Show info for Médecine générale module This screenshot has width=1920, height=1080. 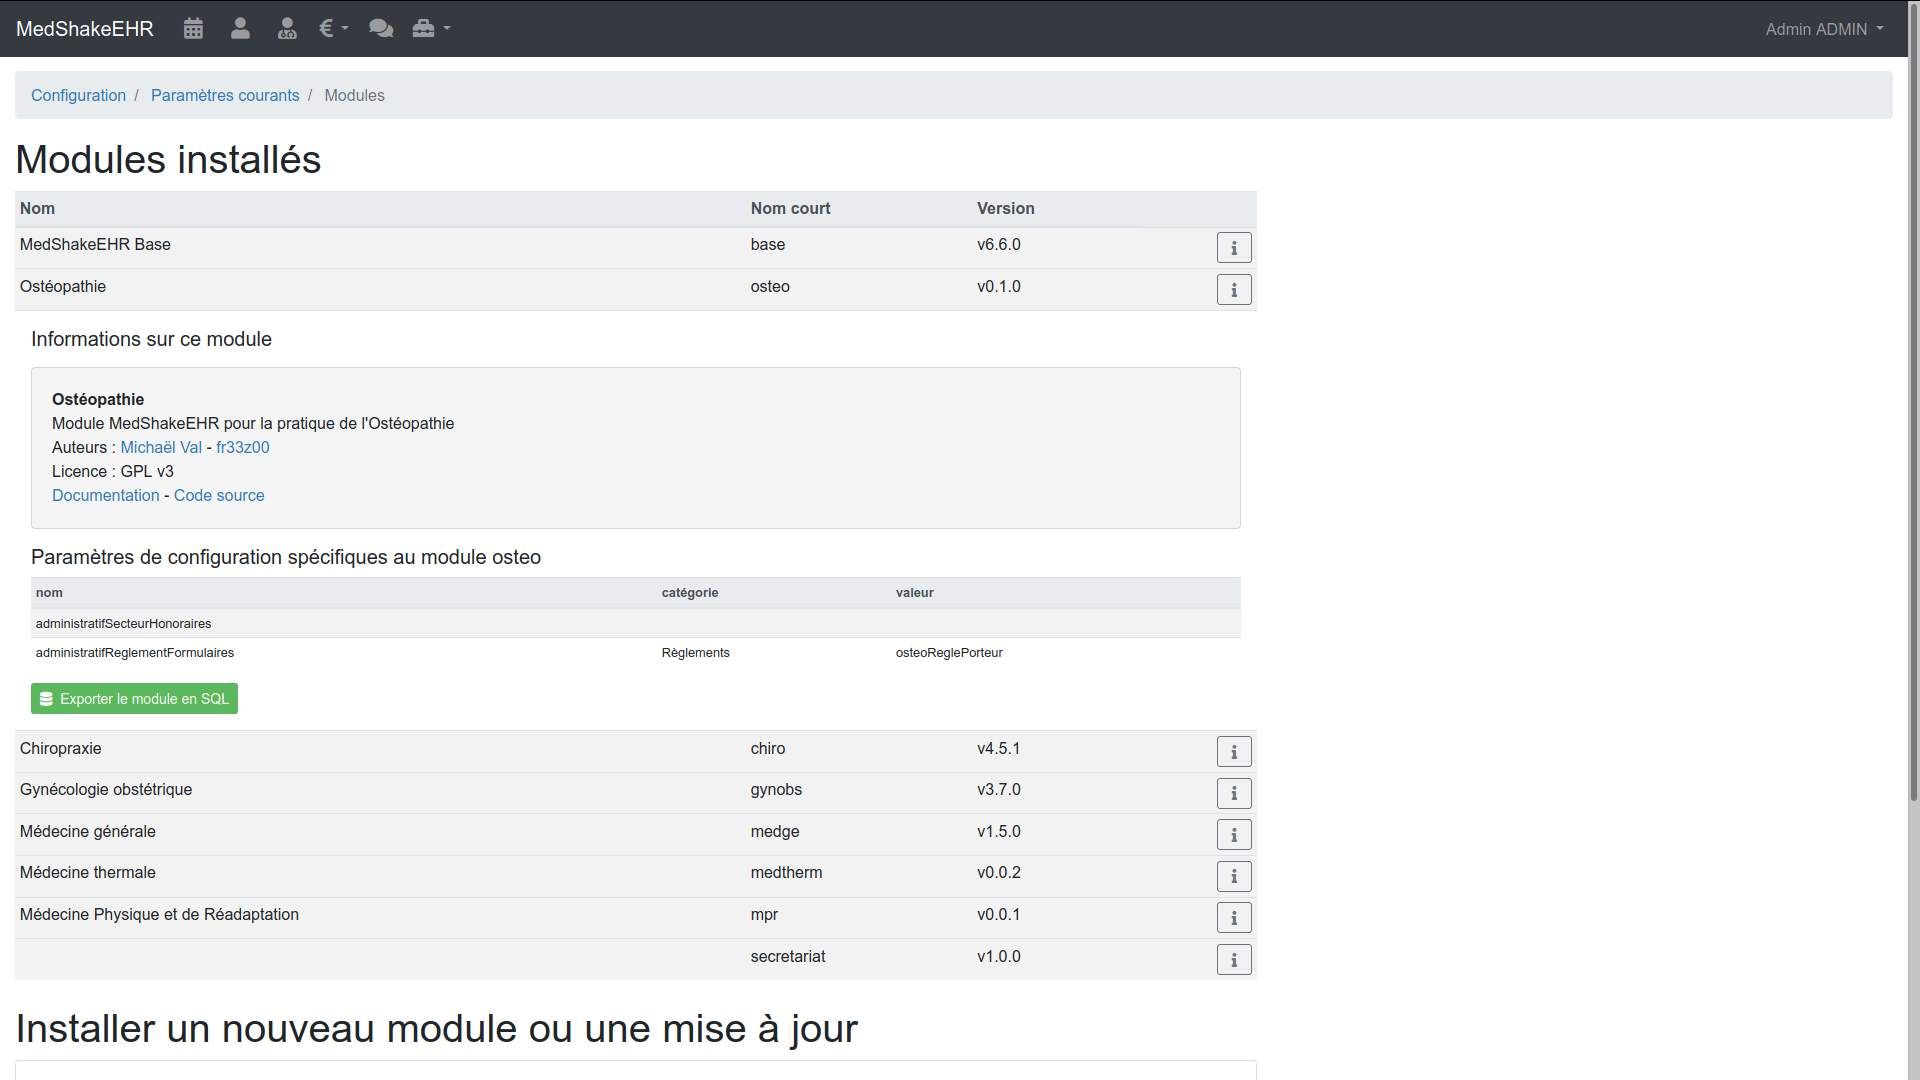tap(1234, 835)
